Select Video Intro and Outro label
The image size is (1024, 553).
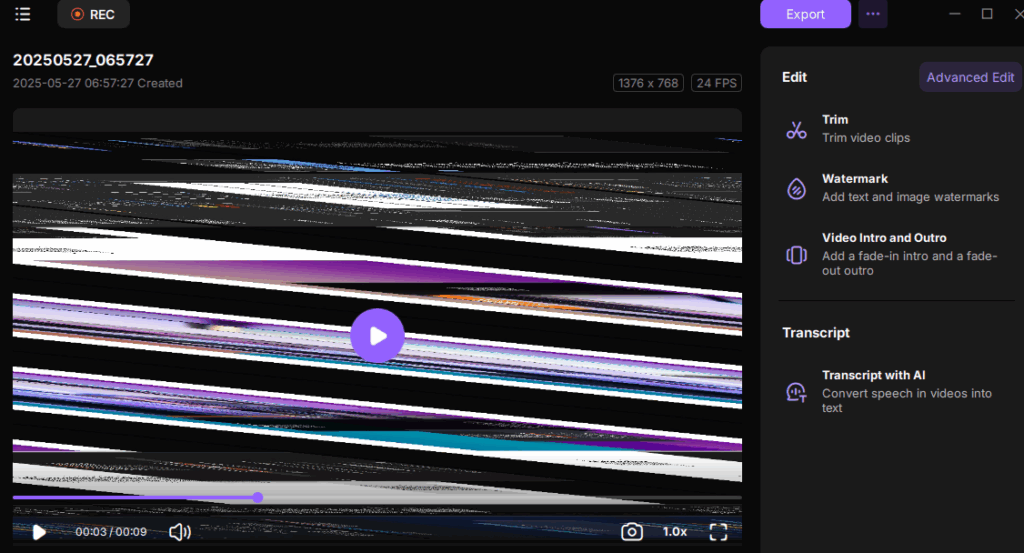884,238
